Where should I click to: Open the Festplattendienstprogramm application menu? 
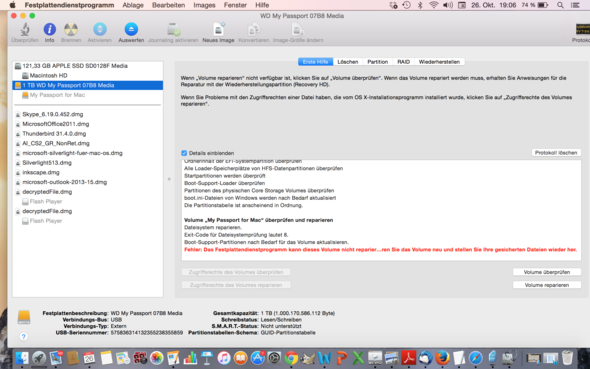point(69,5)
